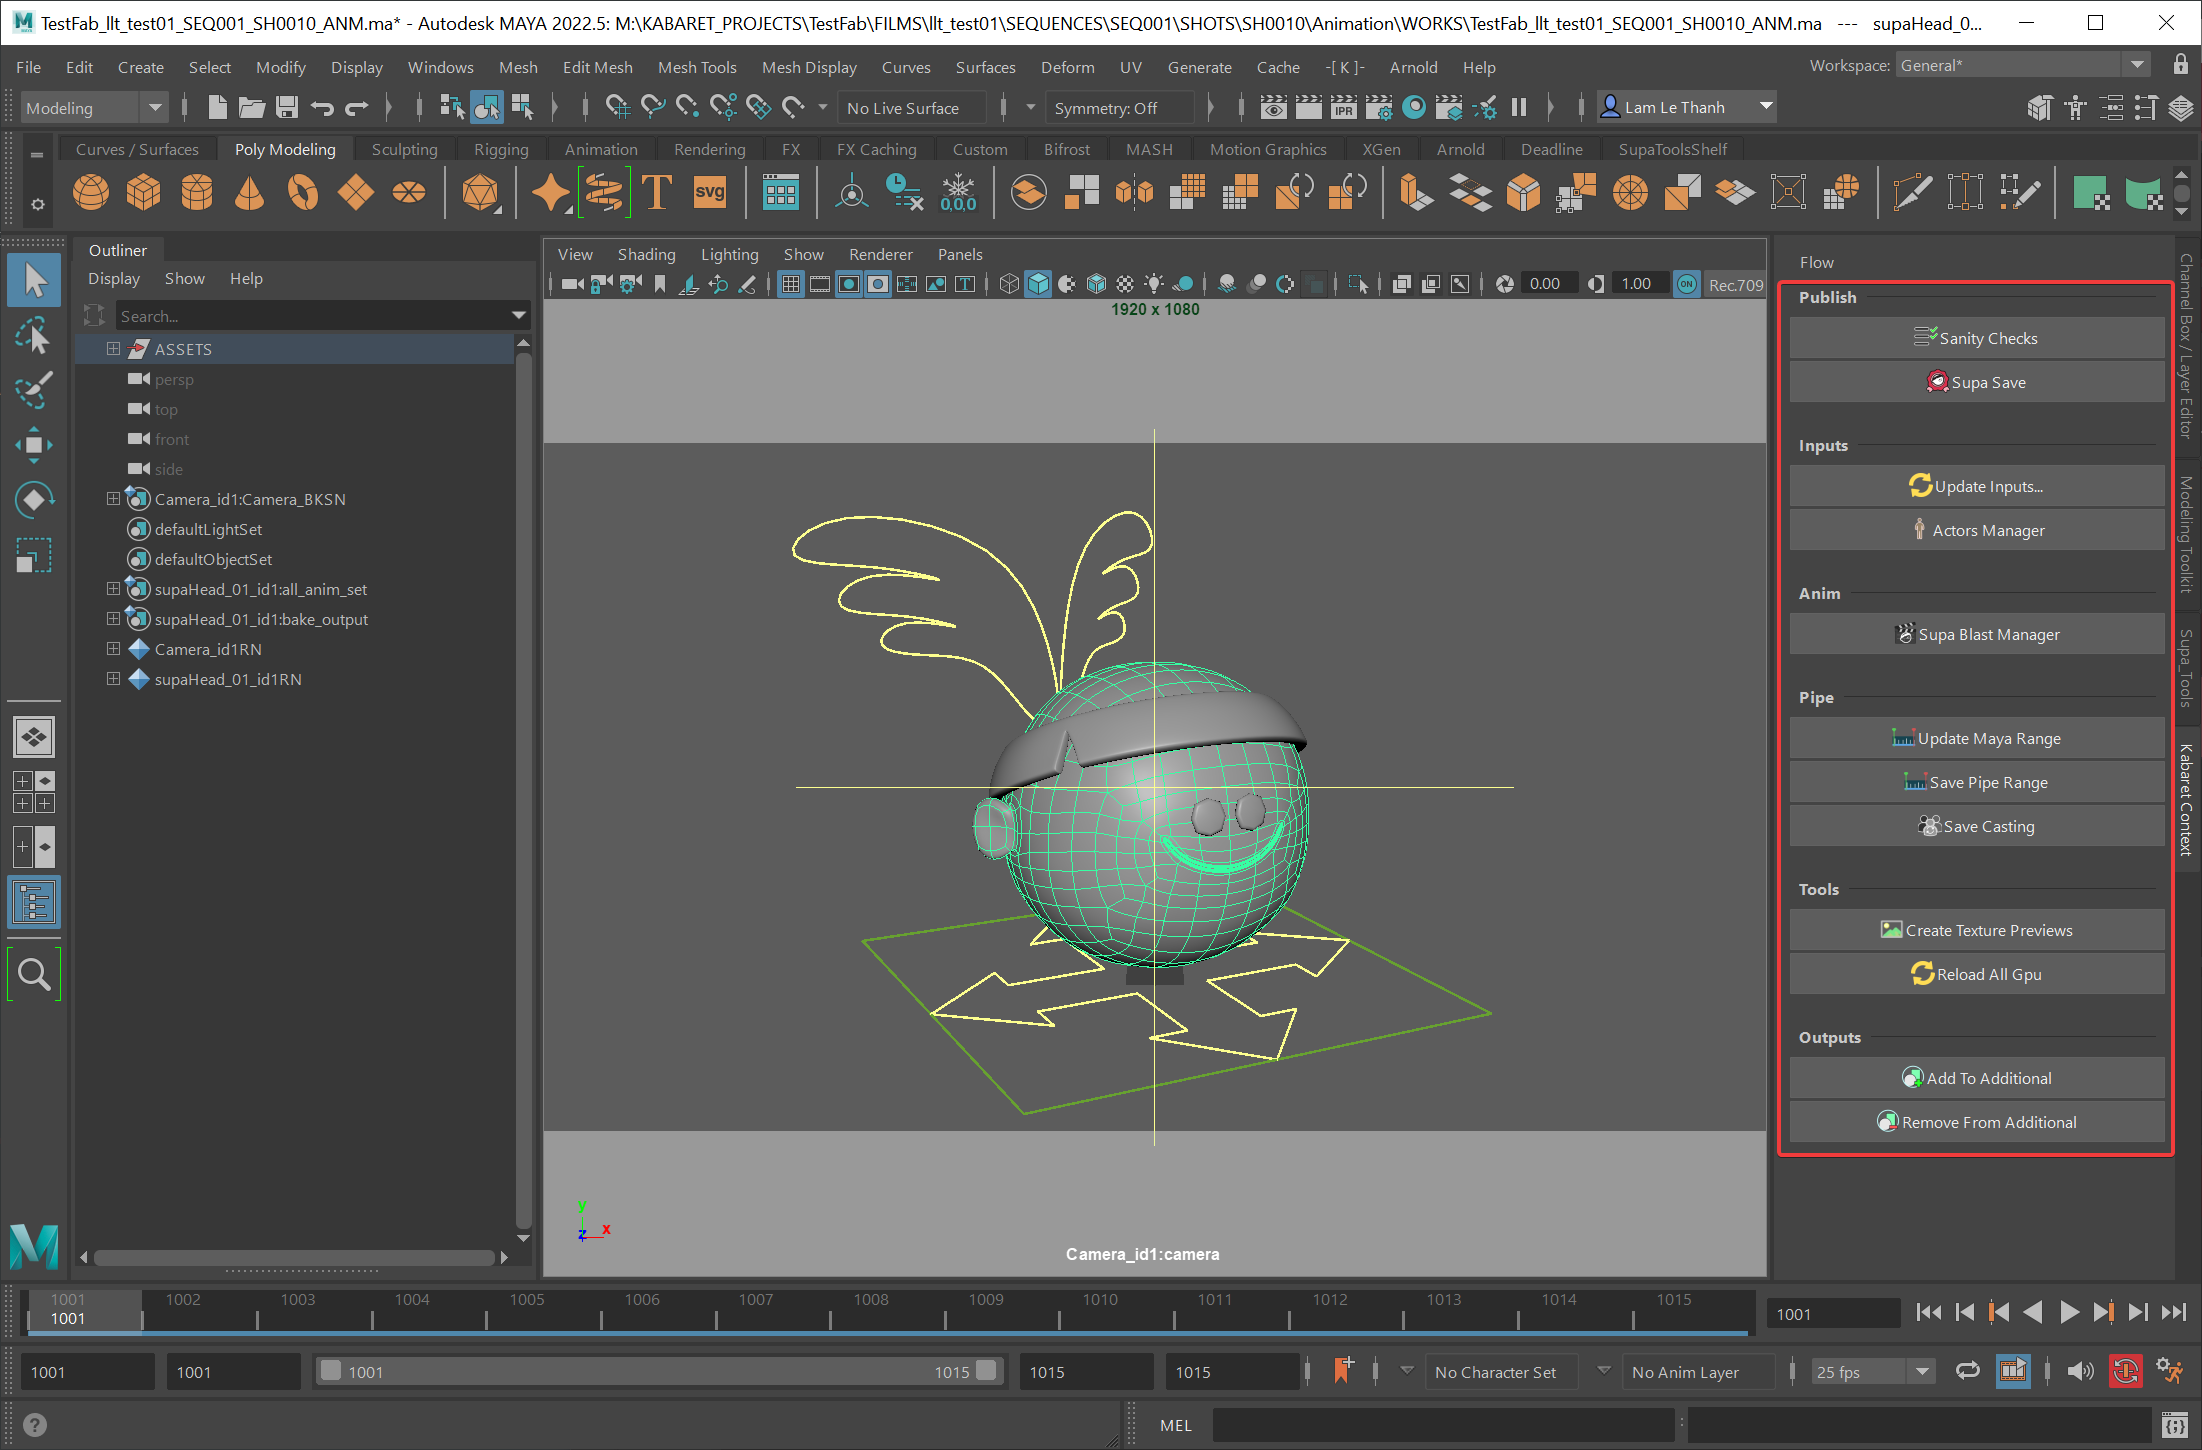Screen dimensions: 2202x1450
Task: Toggle the lock icon beside Workspace
Action: coord(2181,65)
